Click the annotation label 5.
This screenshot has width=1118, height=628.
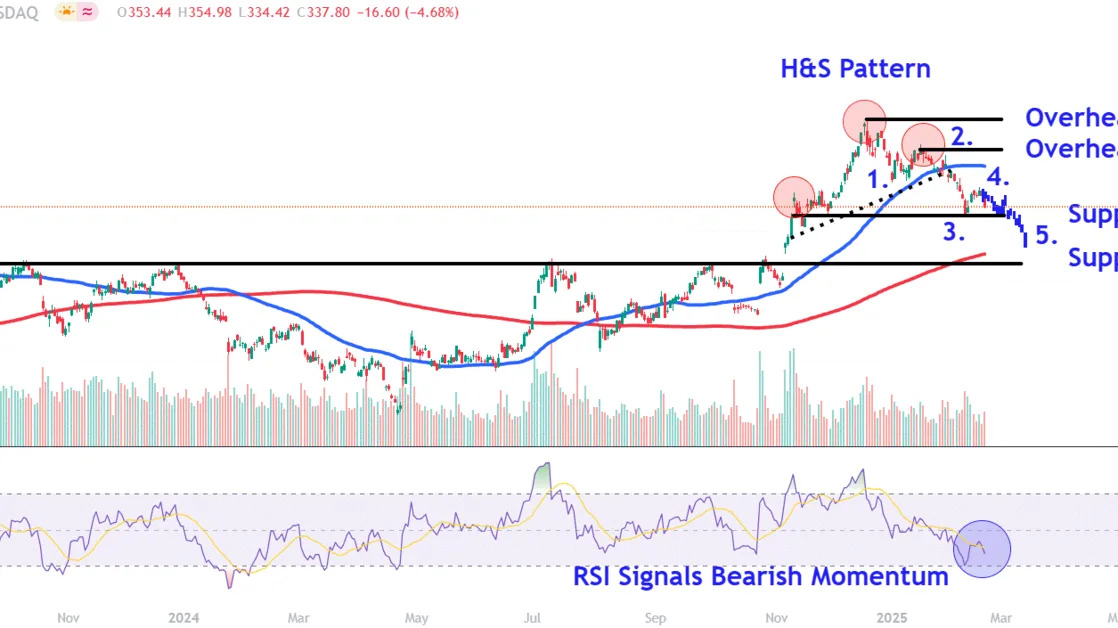(1046, 235)
